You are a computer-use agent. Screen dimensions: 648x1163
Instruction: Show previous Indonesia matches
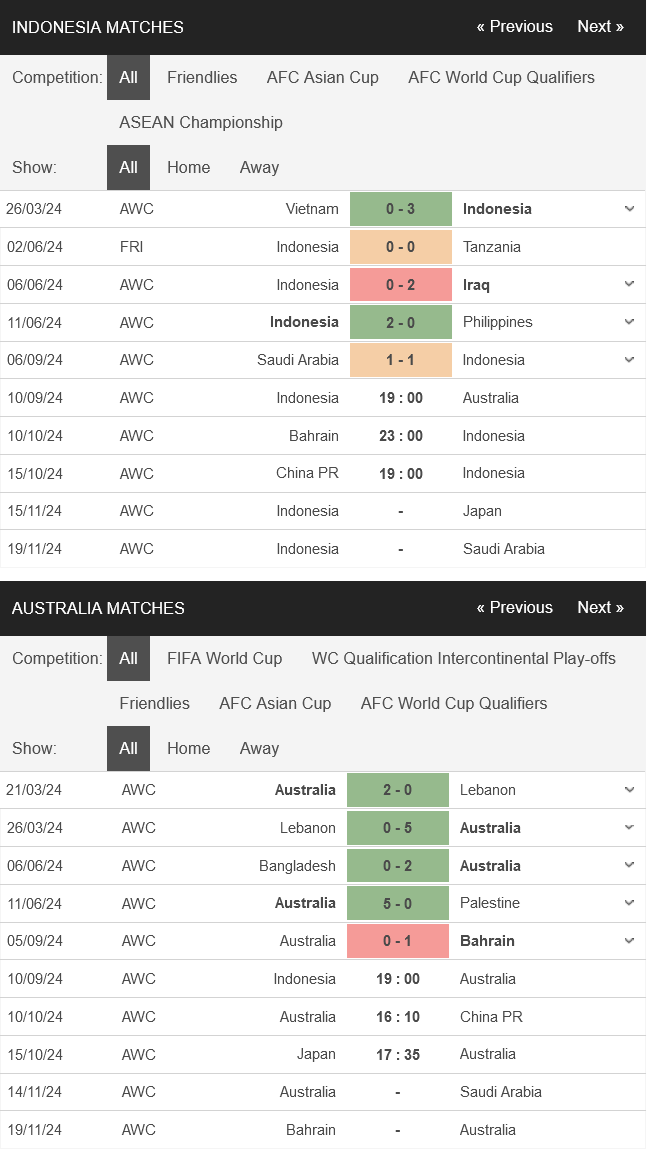[x=514, y=27]
